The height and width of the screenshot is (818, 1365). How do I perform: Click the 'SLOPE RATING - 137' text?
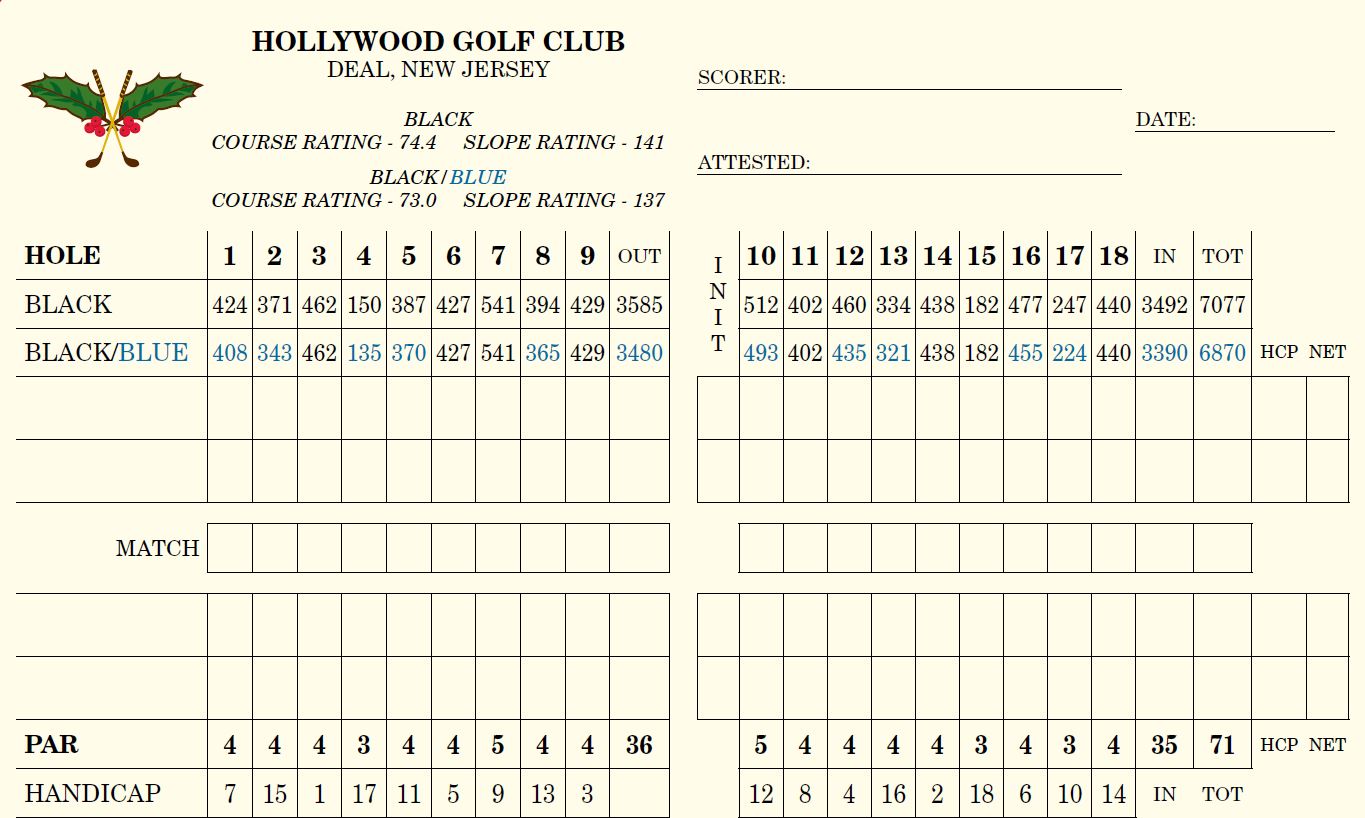[x=564, y=200]
